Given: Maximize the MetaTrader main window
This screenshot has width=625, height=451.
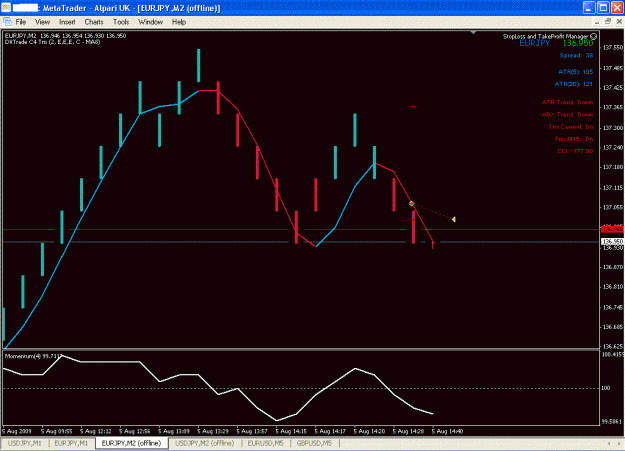Looking at the screenshot, I should coord(603,8).
